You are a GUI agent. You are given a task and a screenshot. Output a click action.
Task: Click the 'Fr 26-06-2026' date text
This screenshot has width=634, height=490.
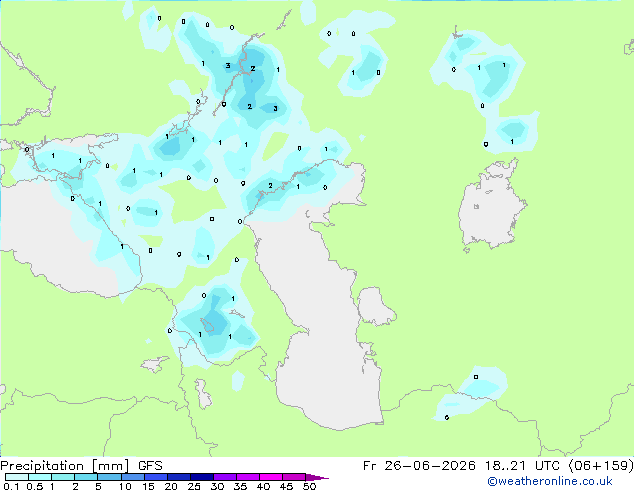(419, 466)
